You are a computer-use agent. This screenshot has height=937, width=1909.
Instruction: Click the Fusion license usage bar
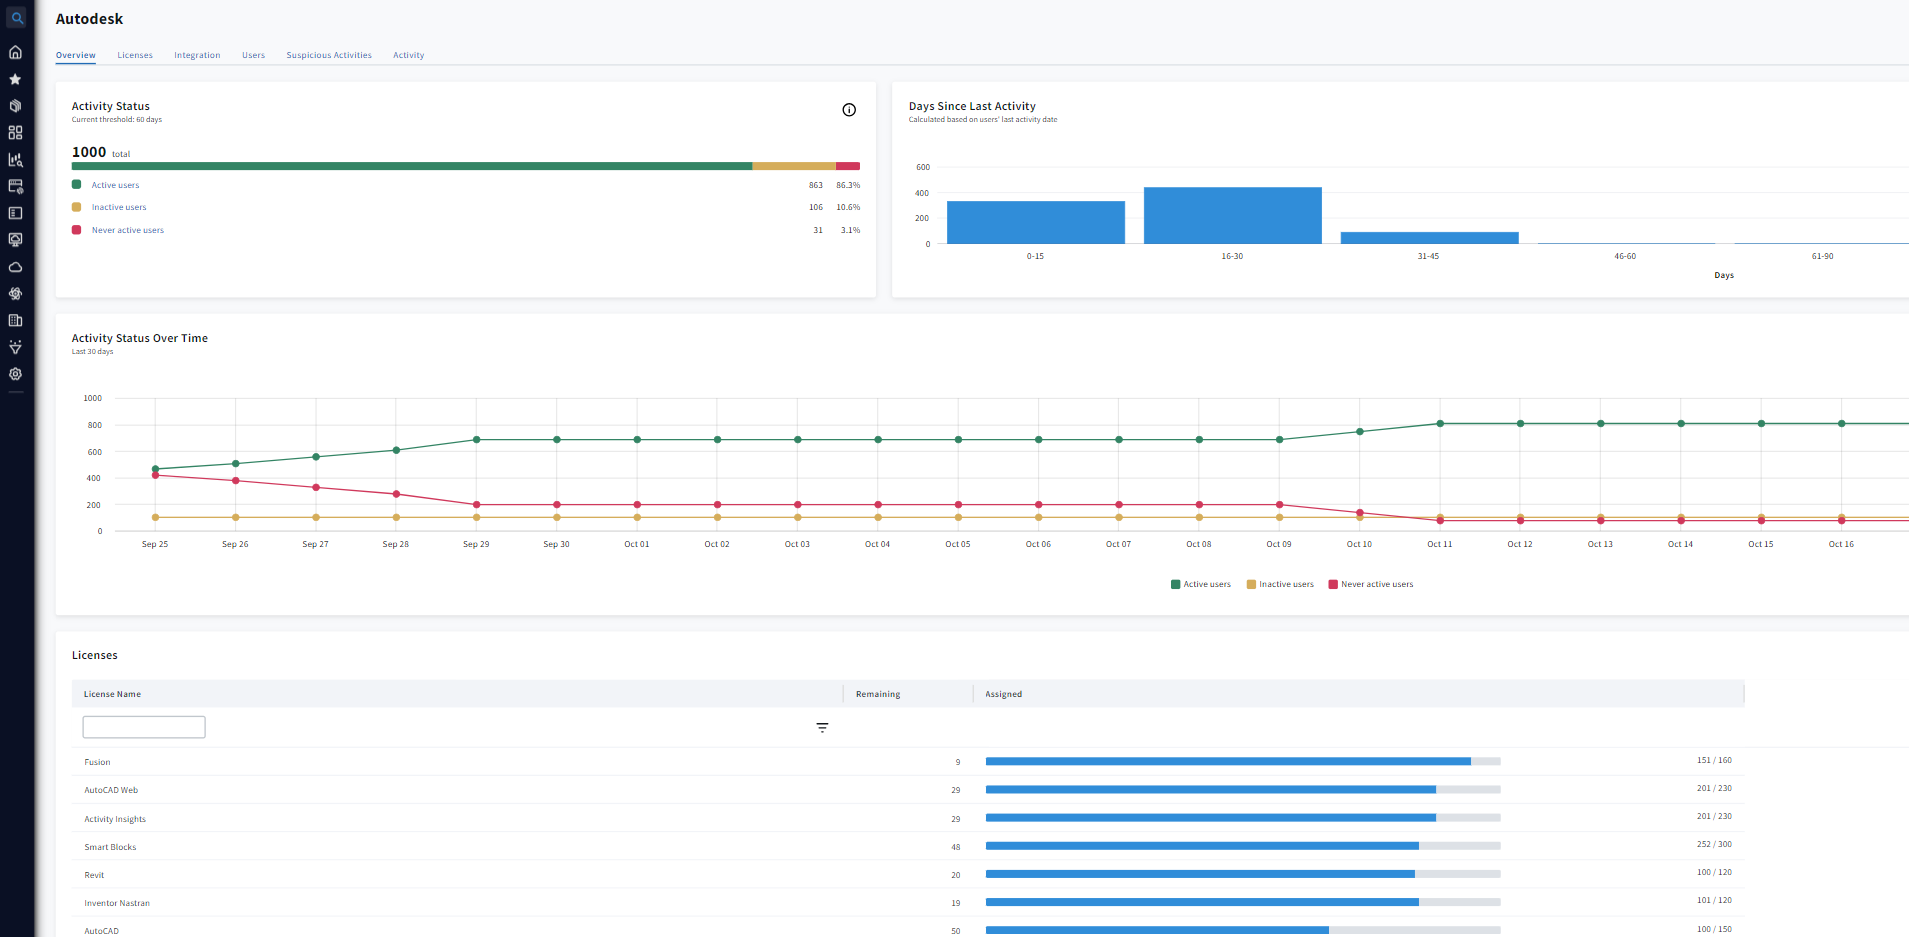coord(1242,761)
